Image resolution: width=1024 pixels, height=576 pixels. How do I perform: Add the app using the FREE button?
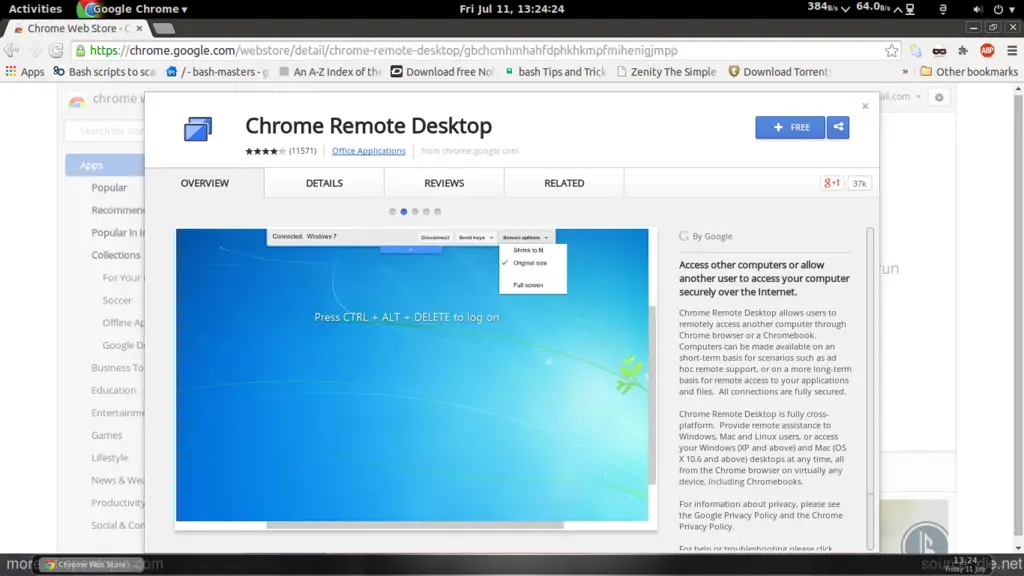point(790,127)
